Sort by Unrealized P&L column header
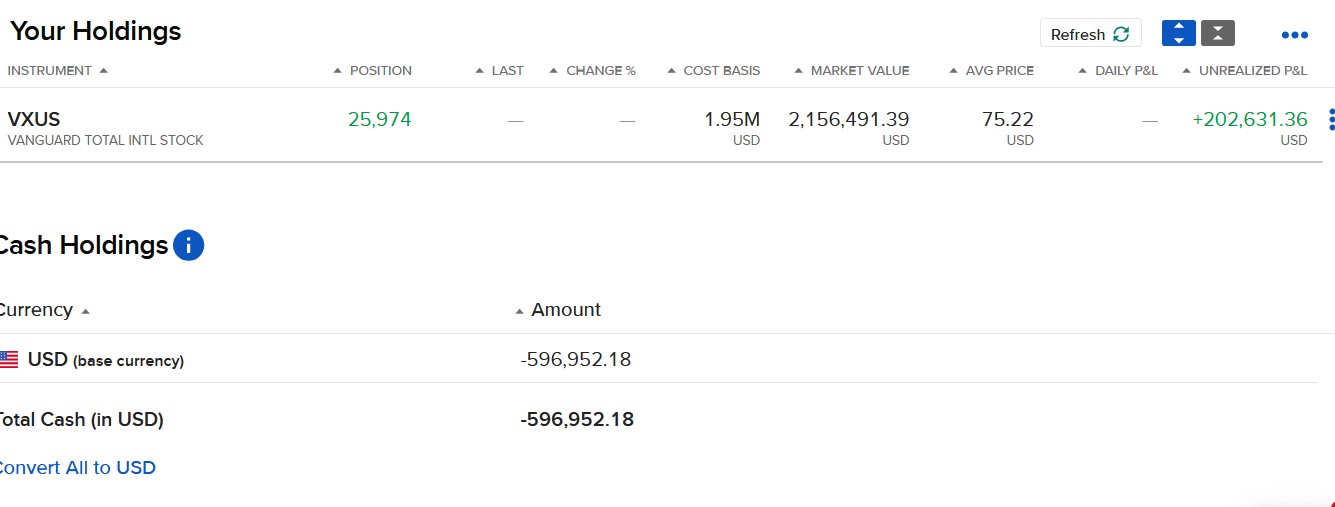This screenshot has width=1335, height=507. (1252, 71)
